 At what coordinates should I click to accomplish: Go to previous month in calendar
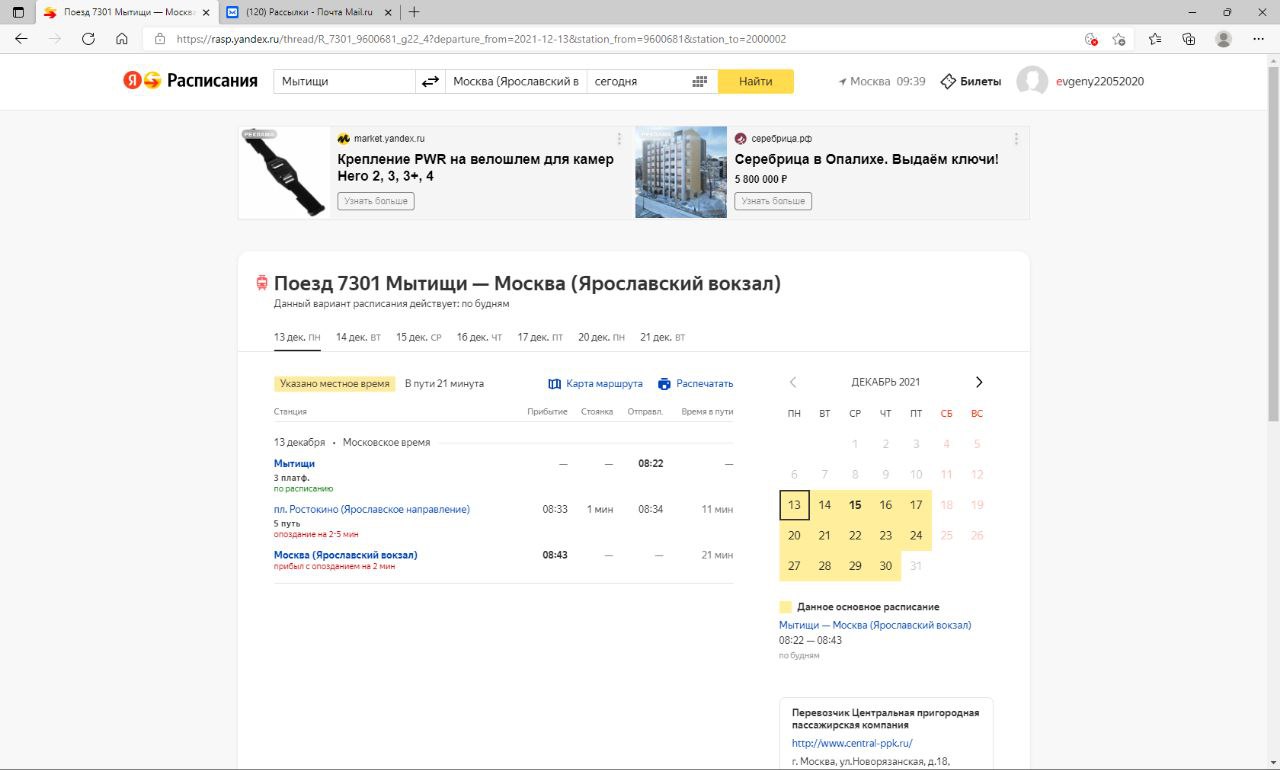click(x=793, y=382)
